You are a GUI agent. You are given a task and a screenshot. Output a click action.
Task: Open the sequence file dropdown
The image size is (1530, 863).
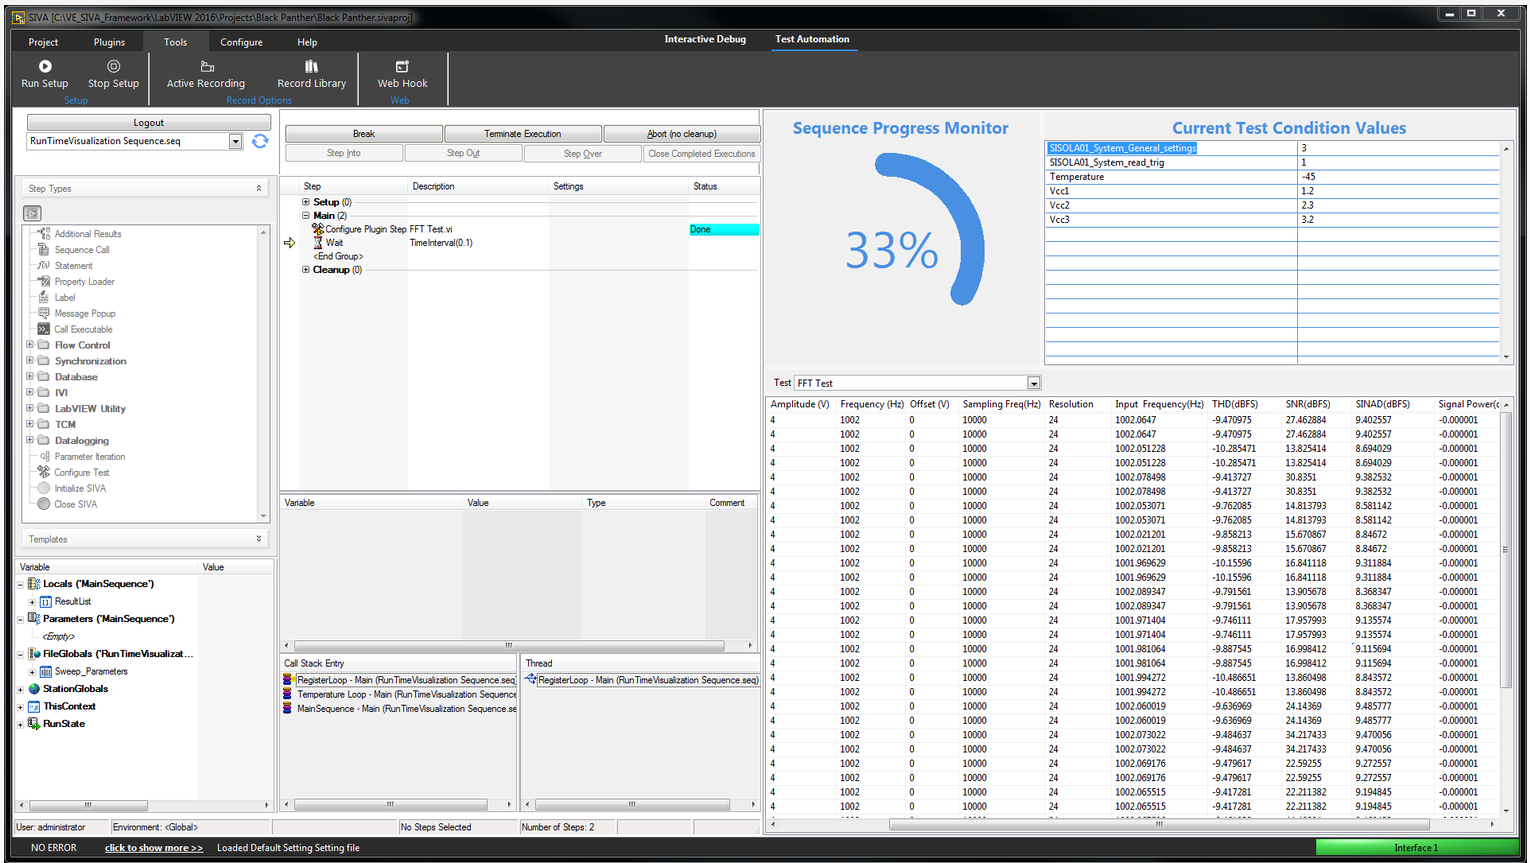pos(235,142)
